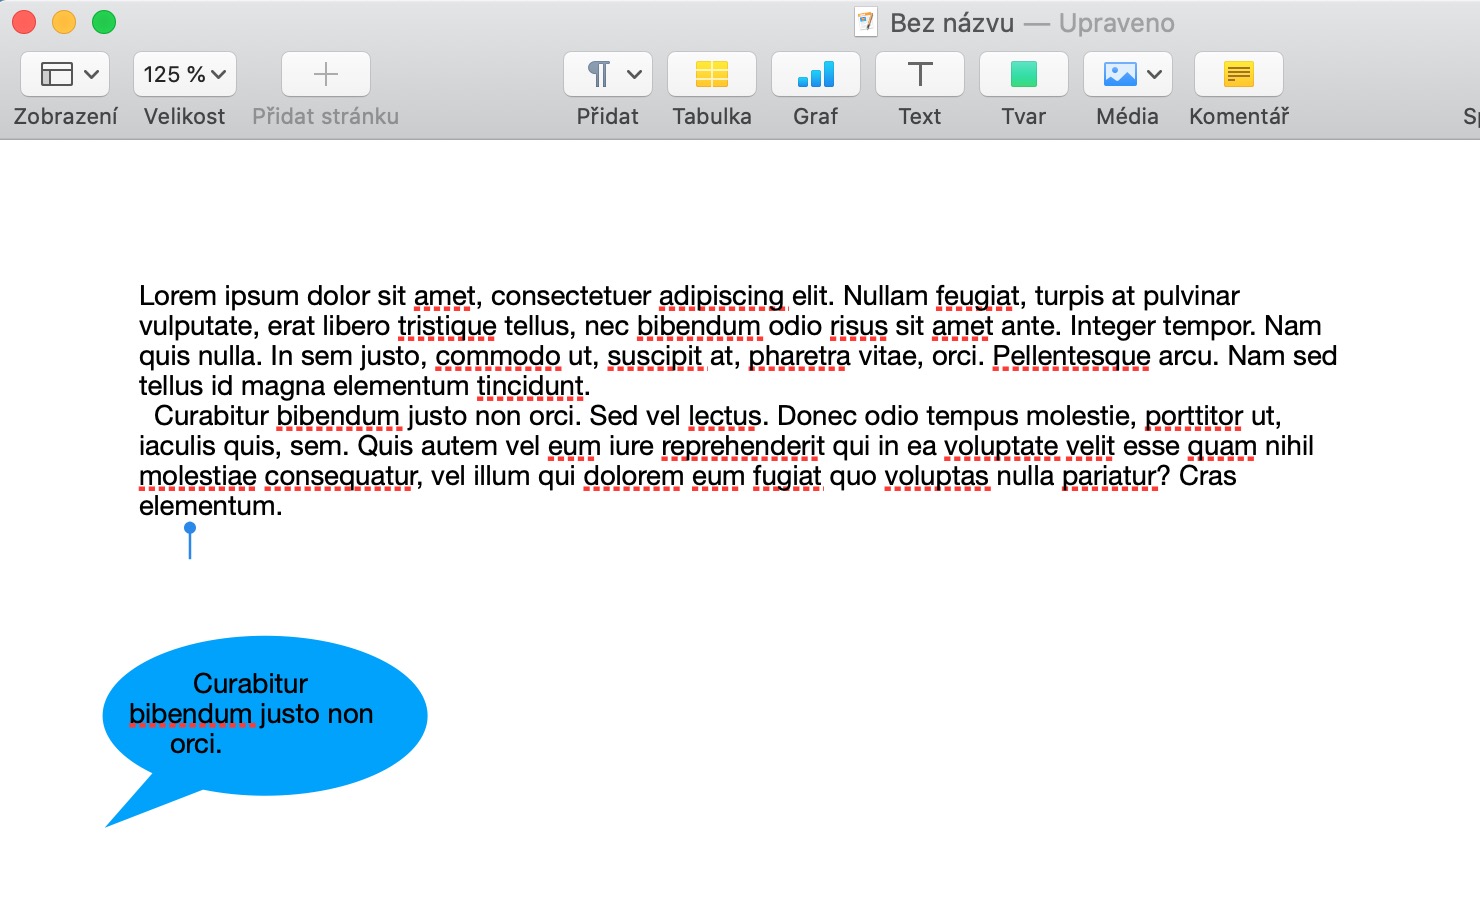
Task: Click the Upraveno status in title bar
Action: click(1117, 23)
